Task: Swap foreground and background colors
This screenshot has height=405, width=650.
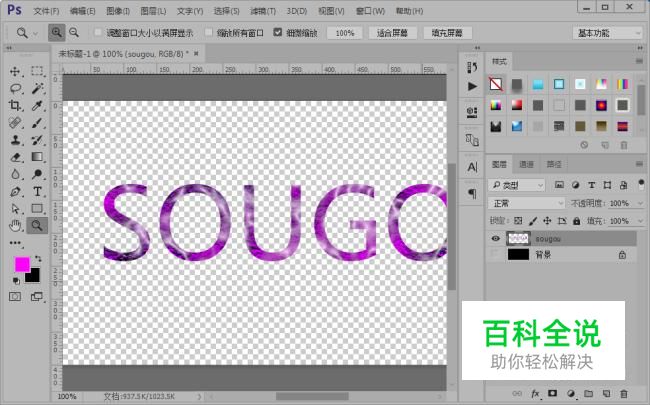Action: (x=38, y=259)
